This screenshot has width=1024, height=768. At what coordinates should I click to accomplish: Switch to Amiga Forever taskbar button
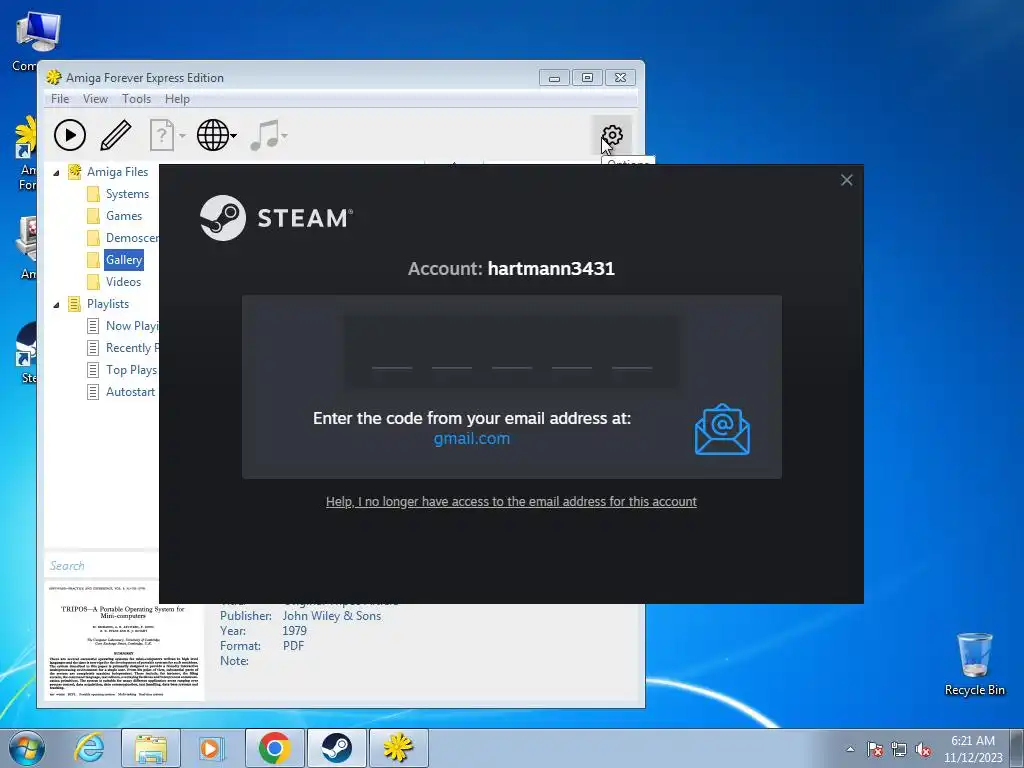398,748
